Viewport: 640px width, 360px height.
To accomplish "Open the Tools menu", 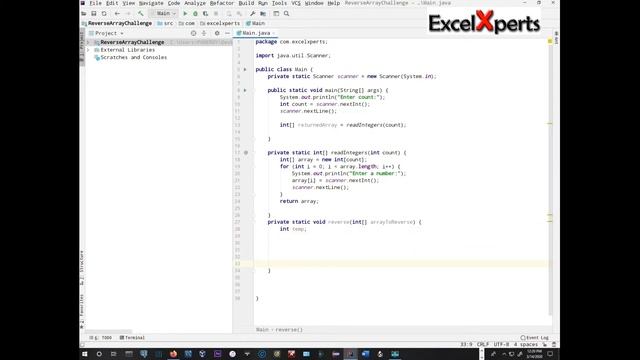I will (x=280, y=3).
